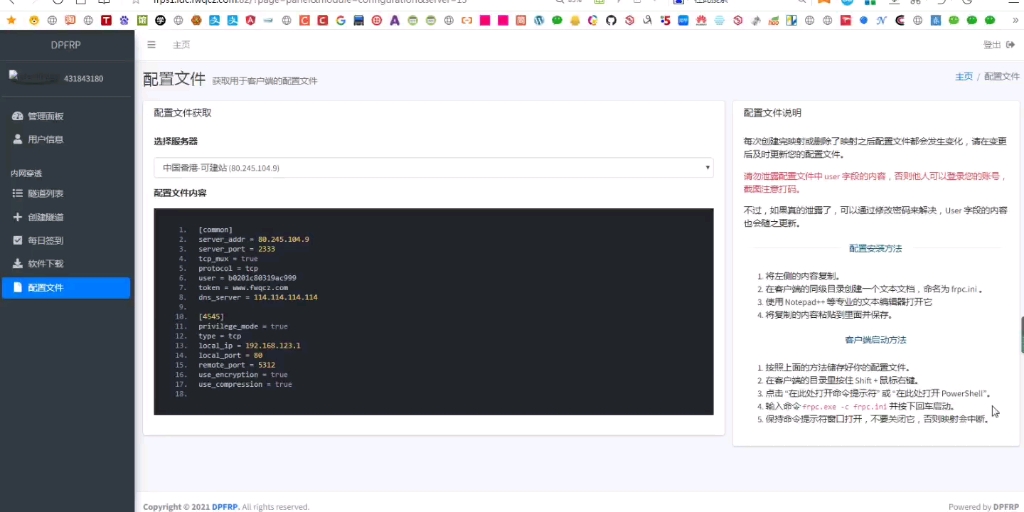Open the blue cursive N bookmark
Image resolution: width=1024 pixels, height=512 pixels.
pos(882,20)
